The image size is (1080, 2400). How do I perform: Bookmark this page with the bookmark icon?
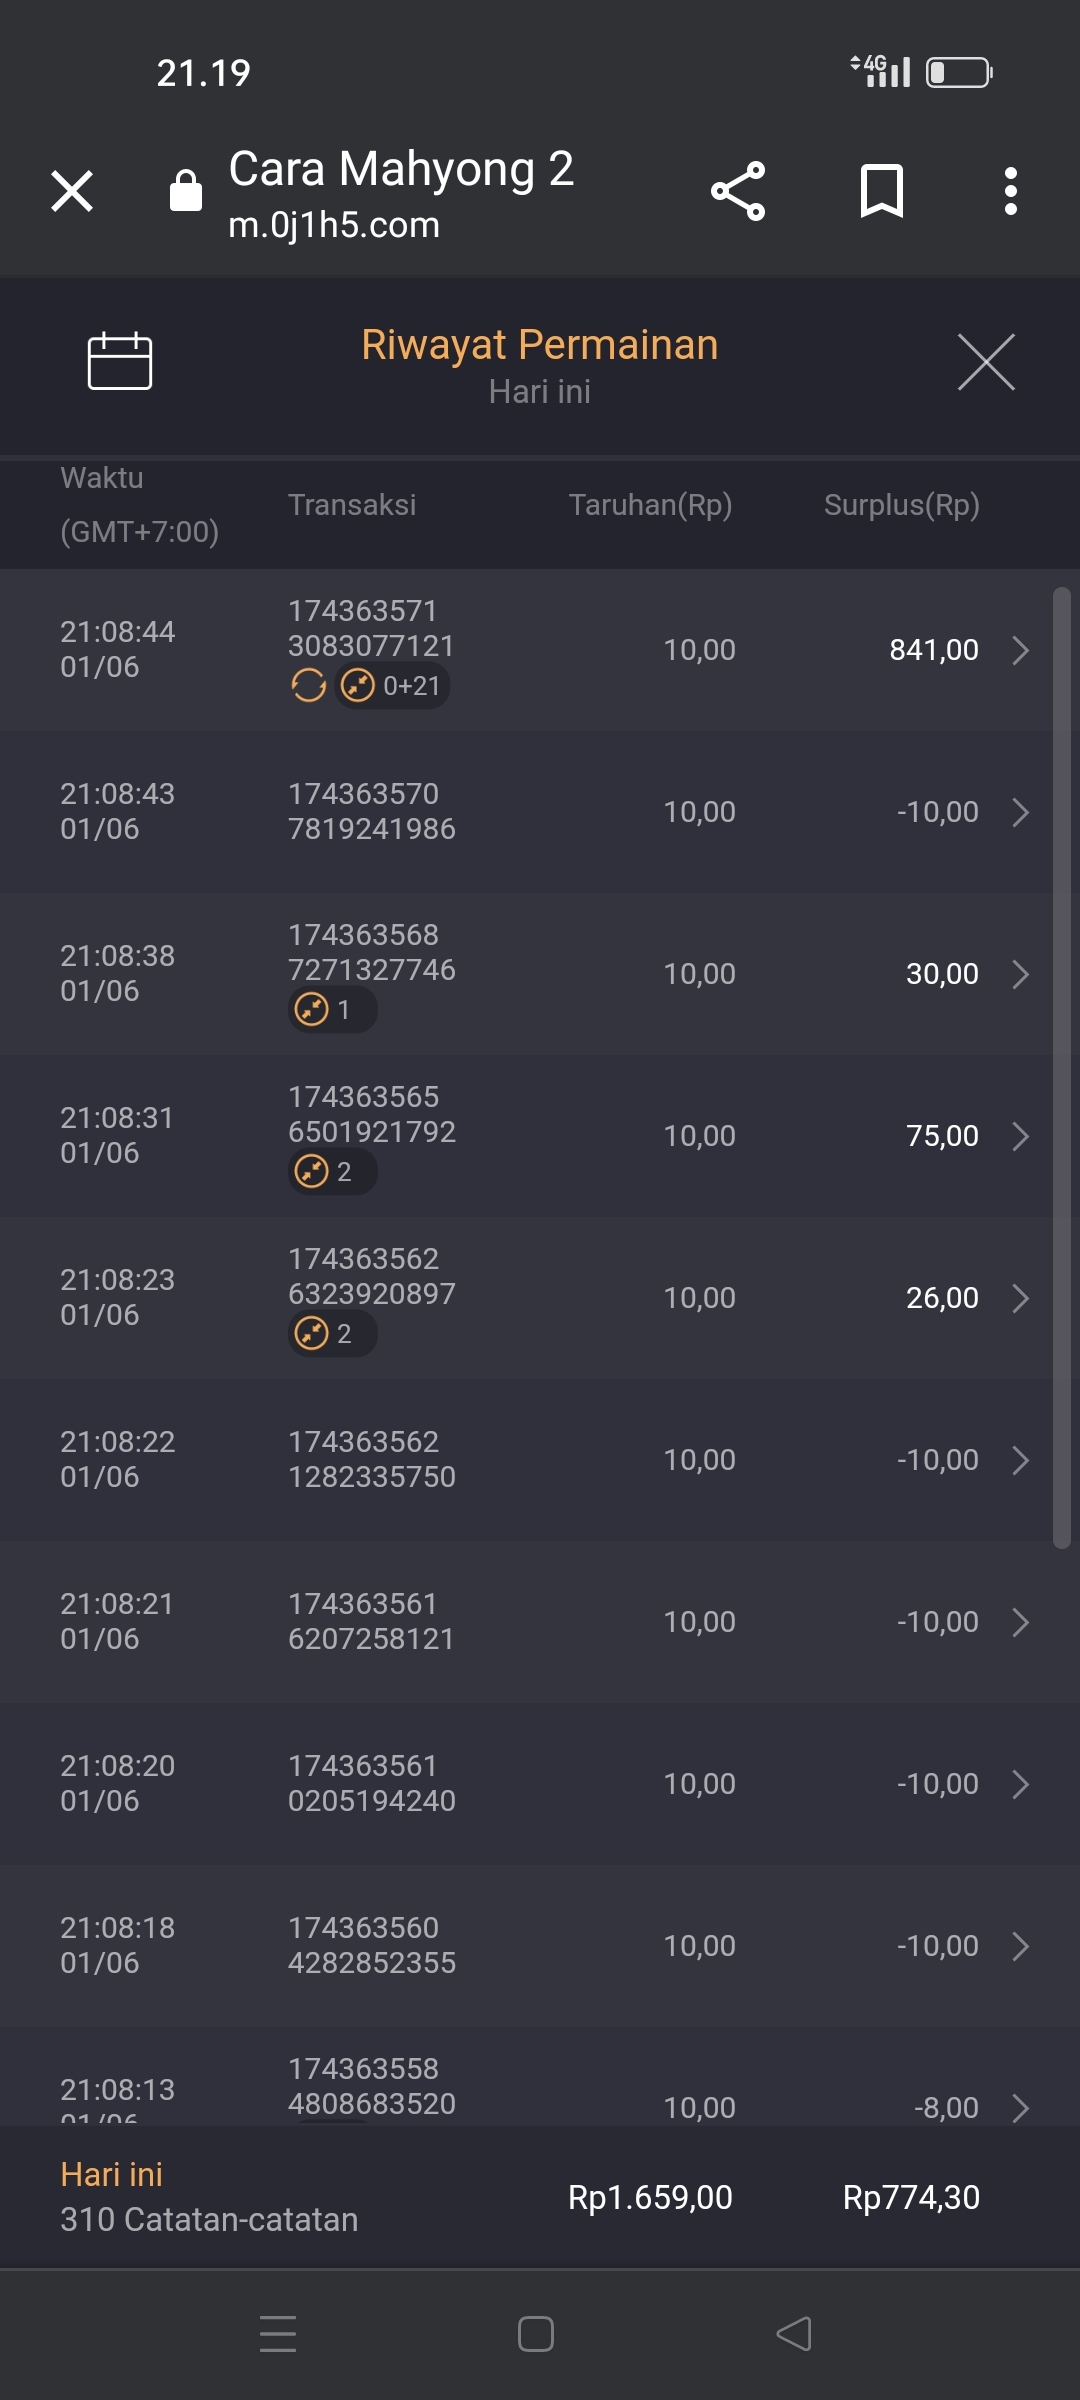click(881, 191)
